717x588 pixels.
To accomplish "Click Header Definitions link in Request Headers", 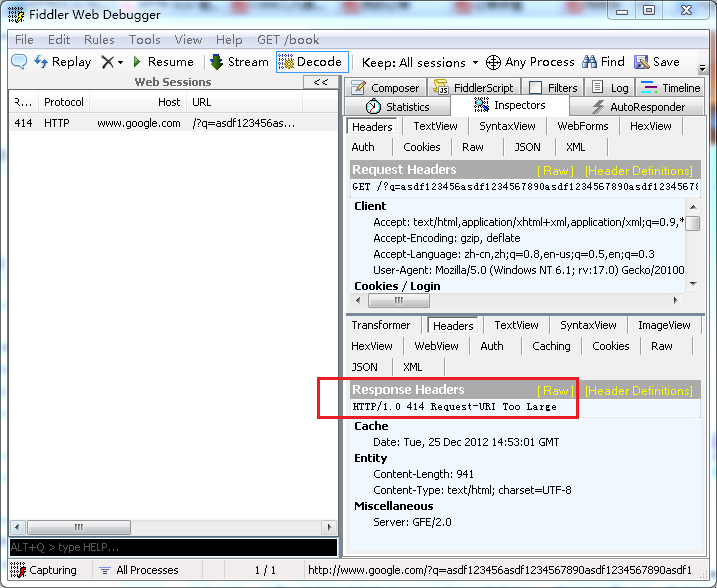I will click(x=638, y=171).
